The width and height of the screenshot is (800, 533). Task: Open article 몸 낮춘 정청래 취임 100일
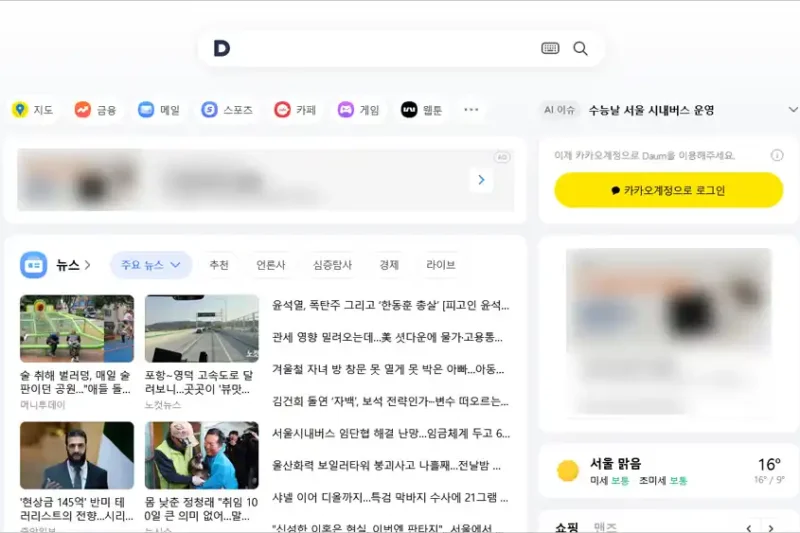point(202,509)
